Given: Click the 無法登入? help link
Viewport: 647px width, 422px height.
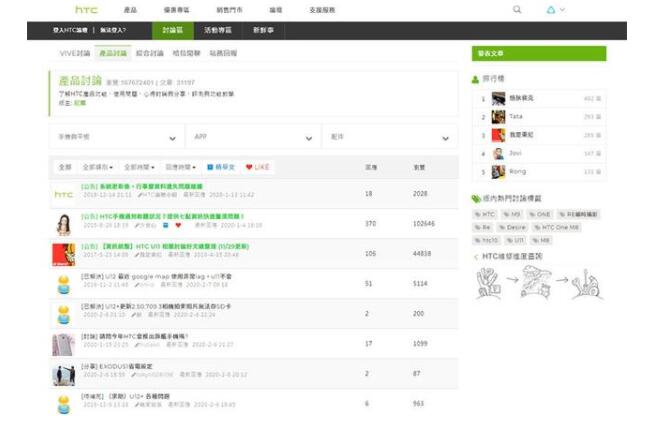Looking at the screenshot, I should coord(113,30).
